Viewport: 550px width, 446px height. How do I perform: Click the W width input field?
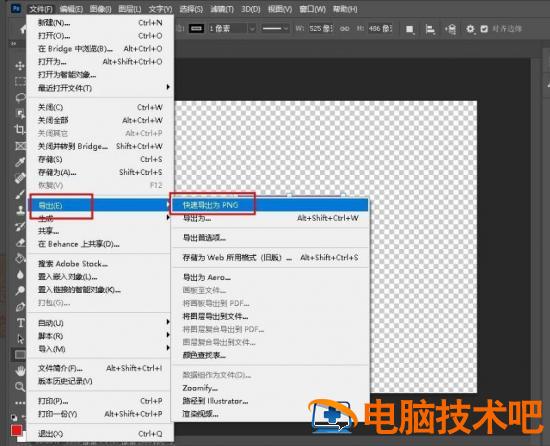(321, 29)
